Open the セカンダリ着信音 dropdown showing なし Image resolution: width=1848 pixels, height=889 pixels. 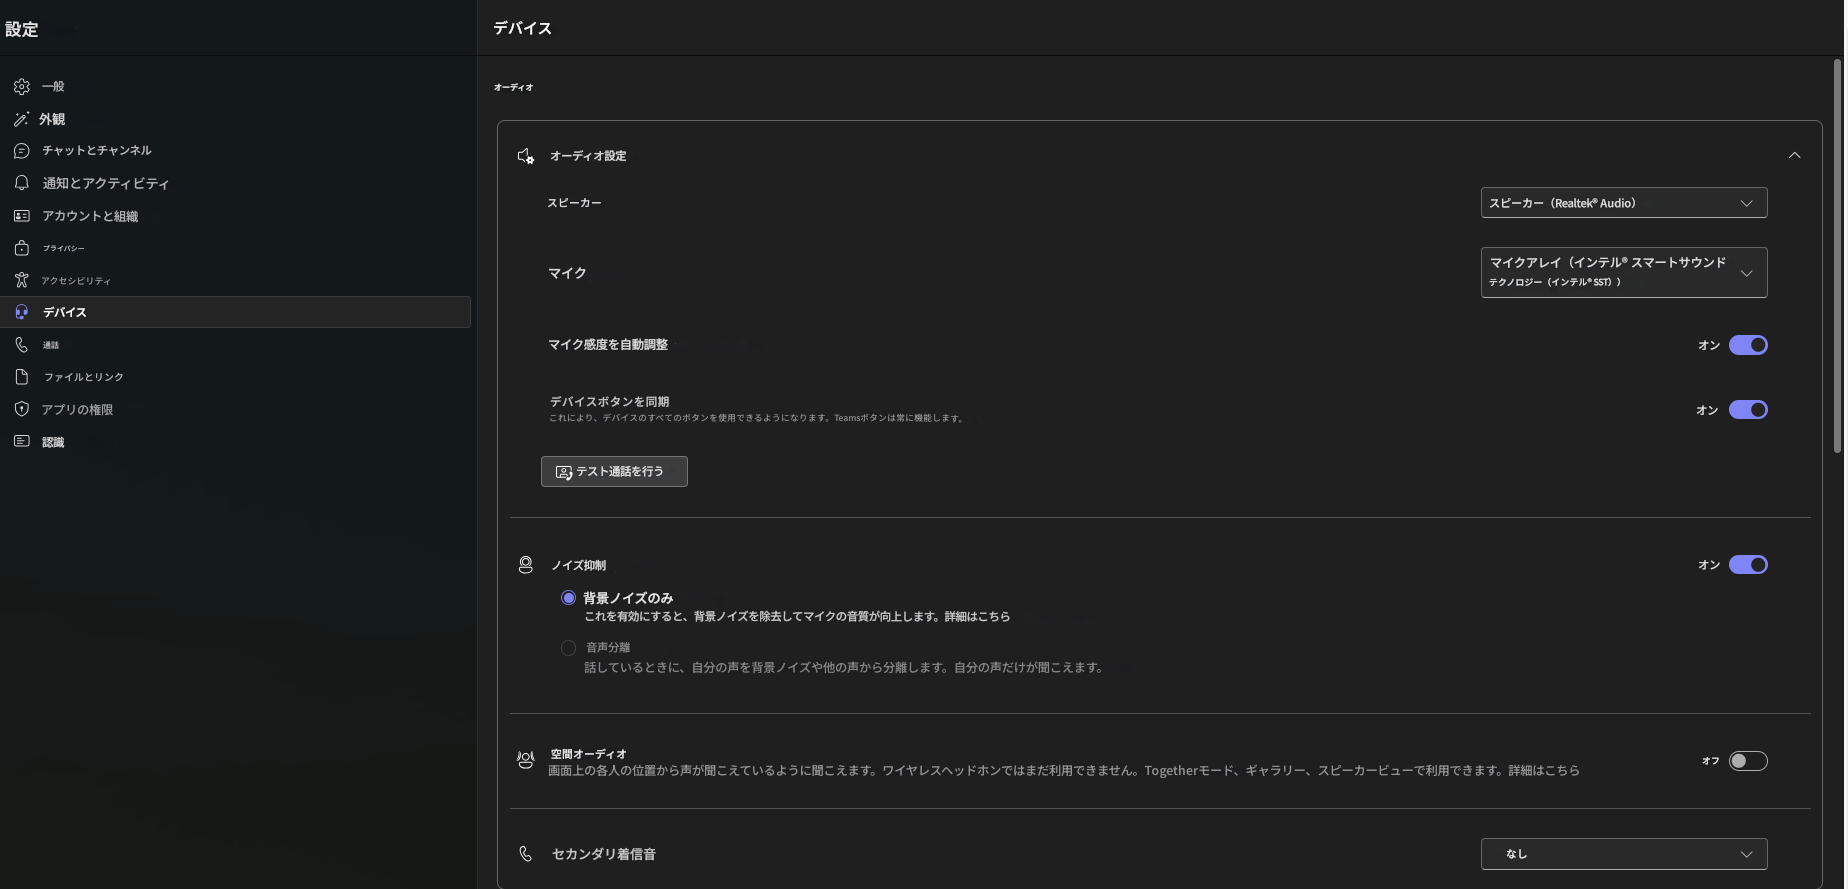(1624, 854)
